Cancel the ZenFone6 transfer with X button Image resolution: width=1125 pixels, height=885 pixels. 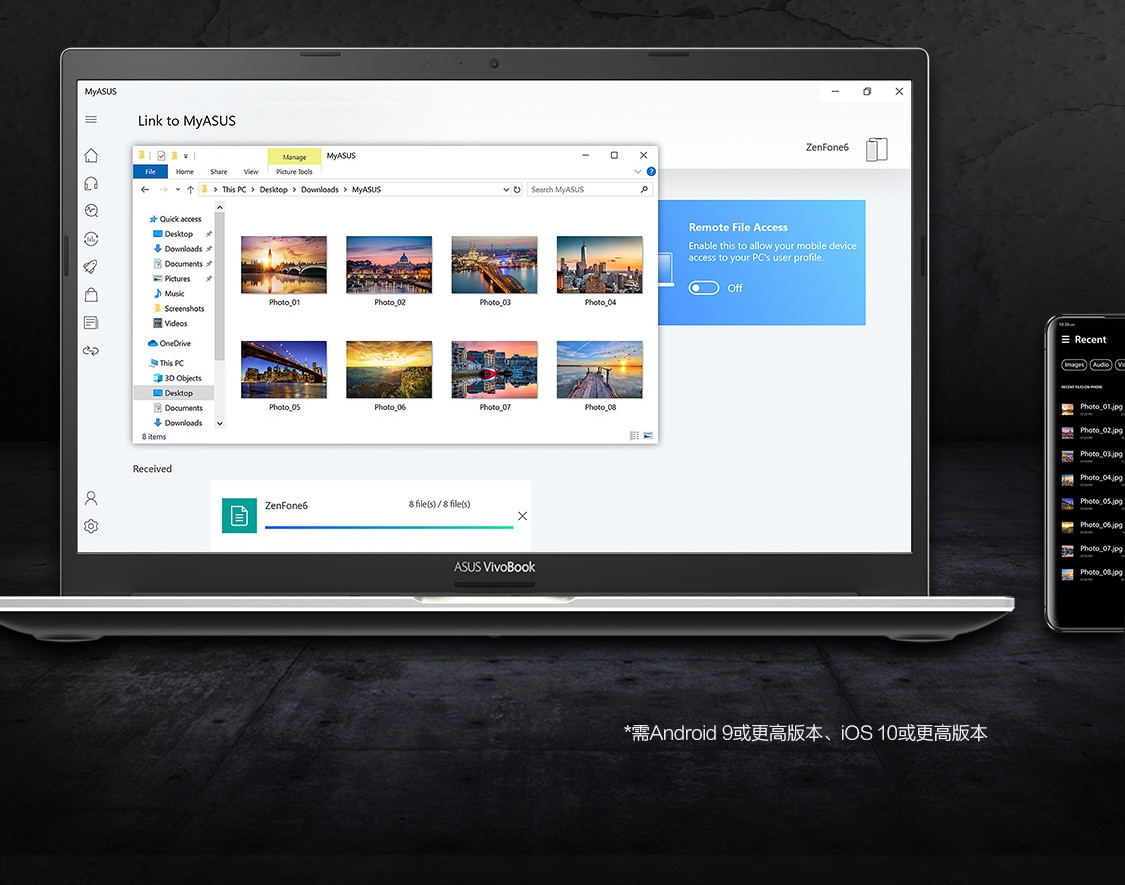522,516
